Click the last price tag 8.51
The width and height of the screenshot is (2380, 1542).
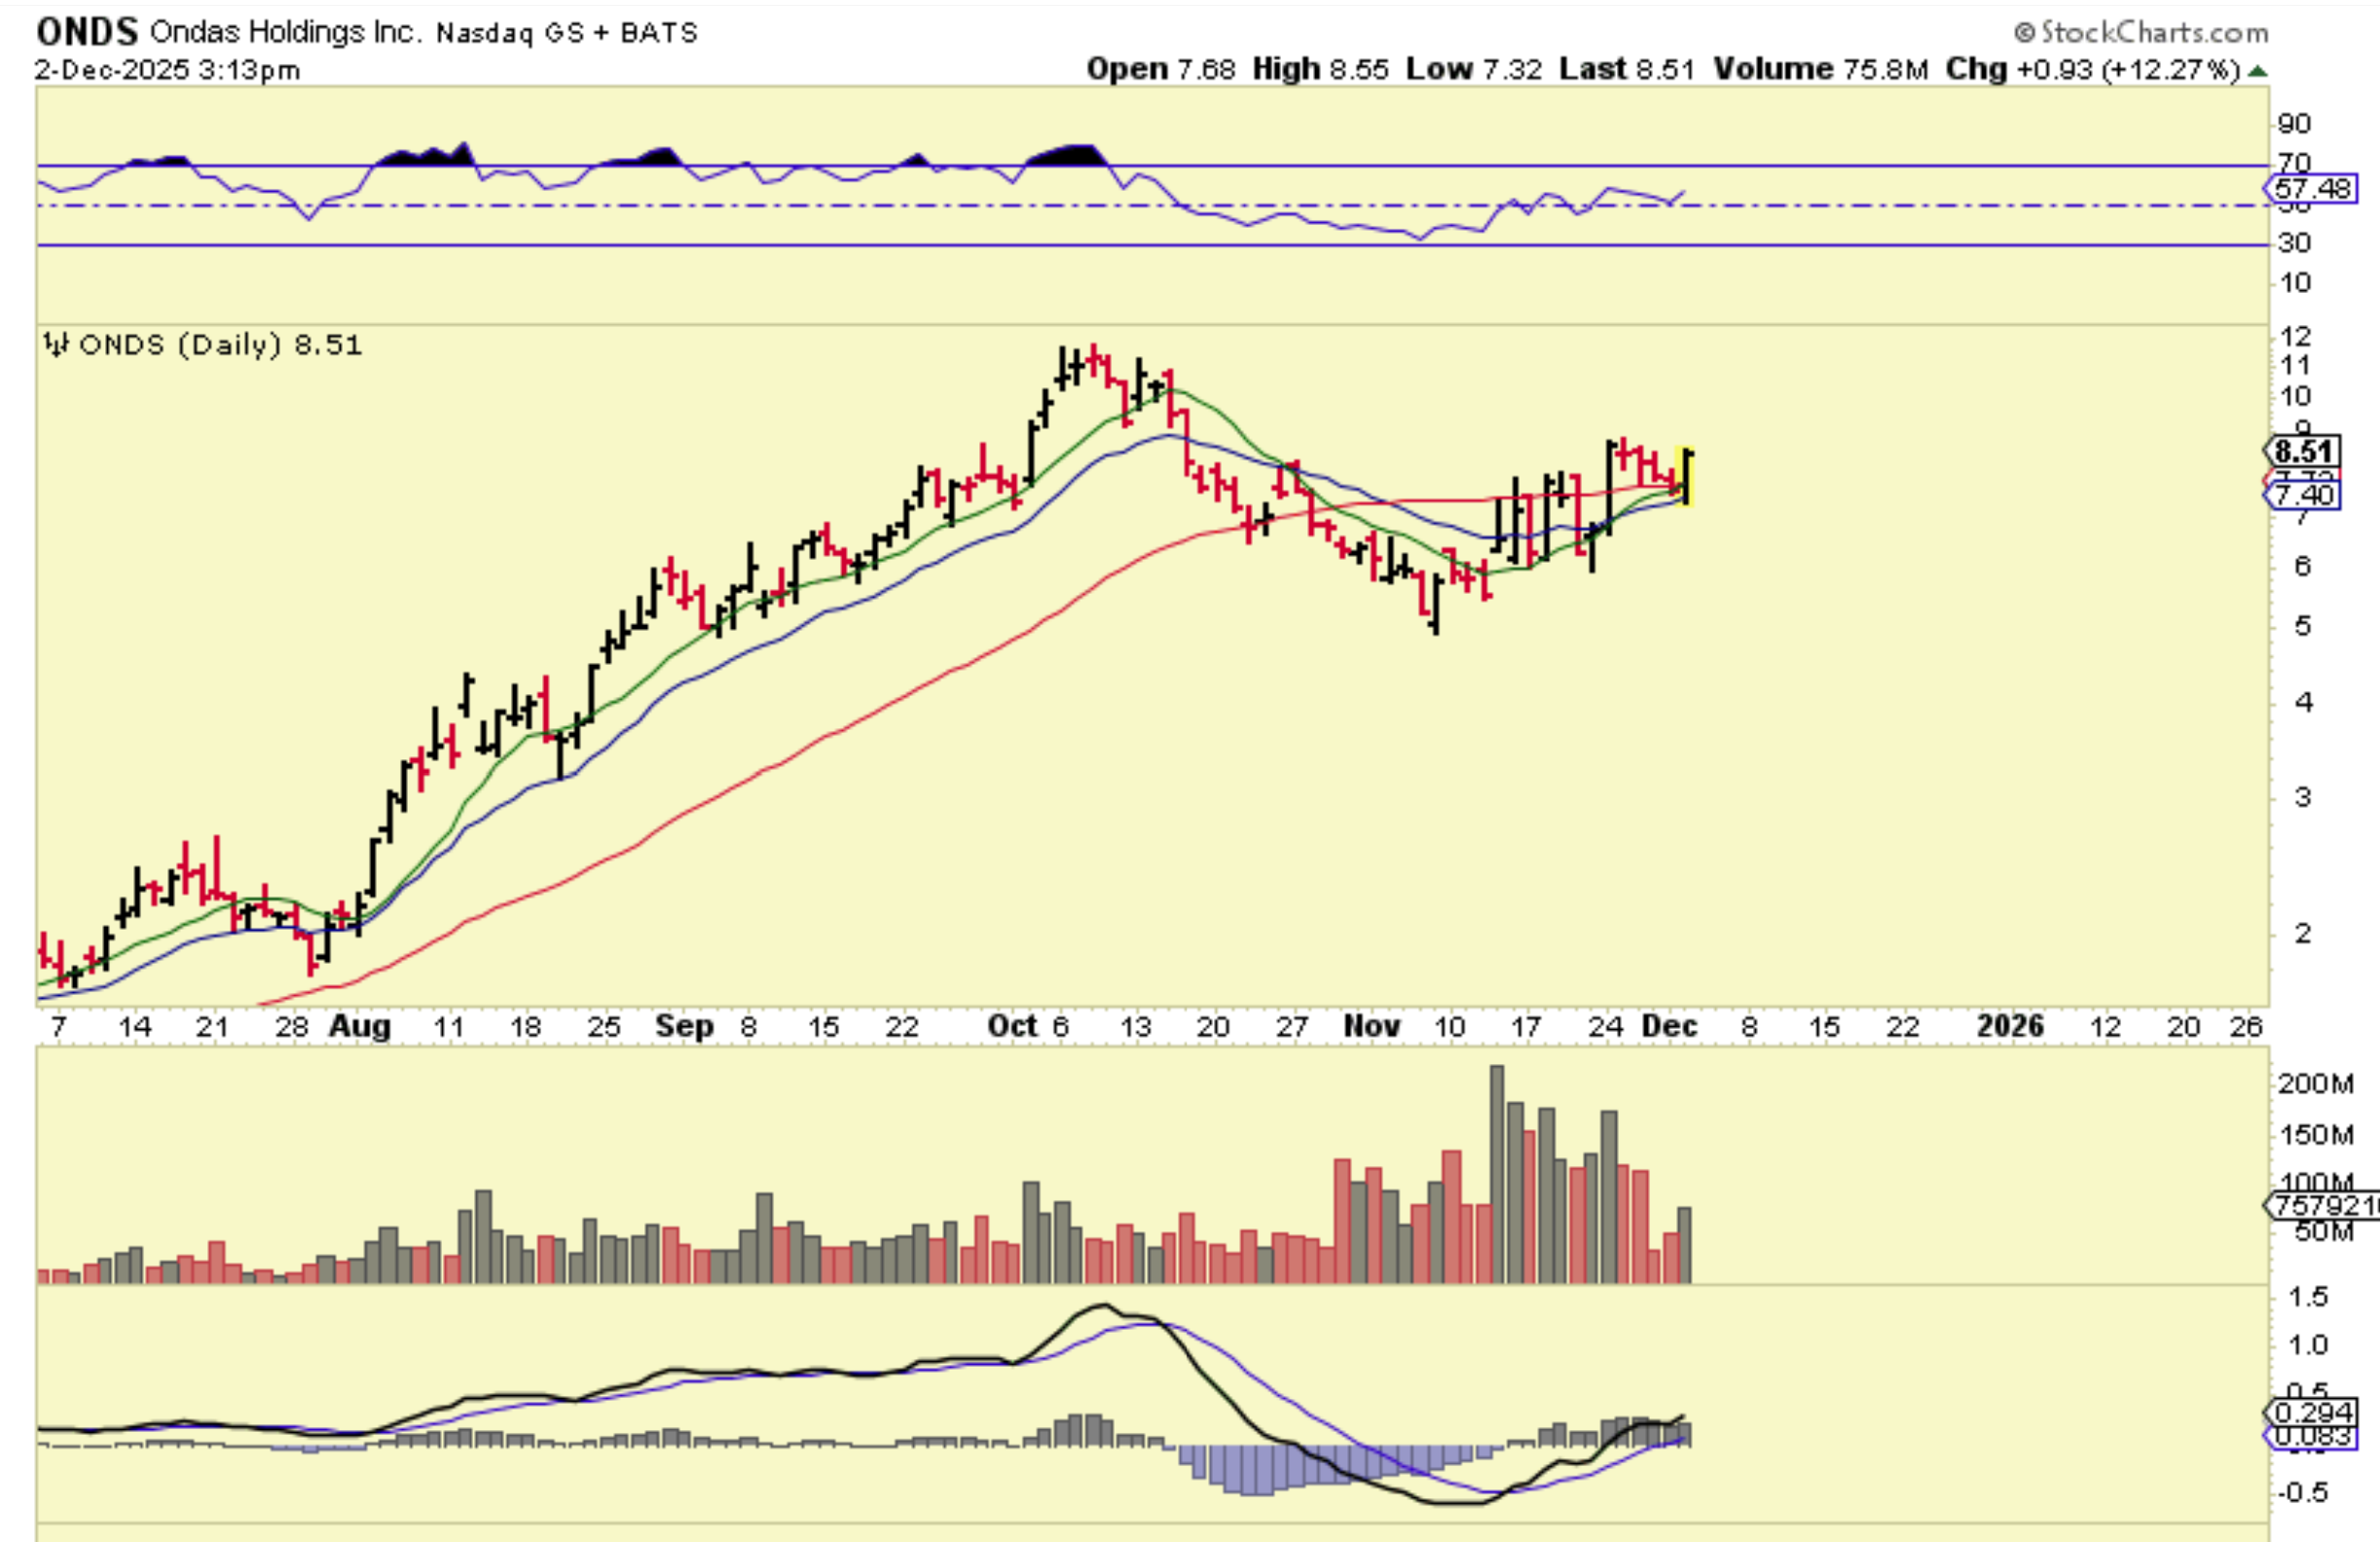2303,451
